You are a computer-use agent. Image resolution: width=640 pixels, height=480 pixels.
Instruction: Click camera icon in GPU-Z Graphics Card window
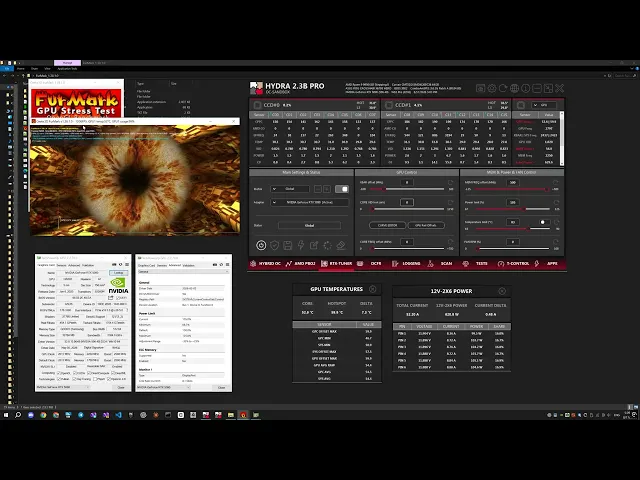point(114,265)
